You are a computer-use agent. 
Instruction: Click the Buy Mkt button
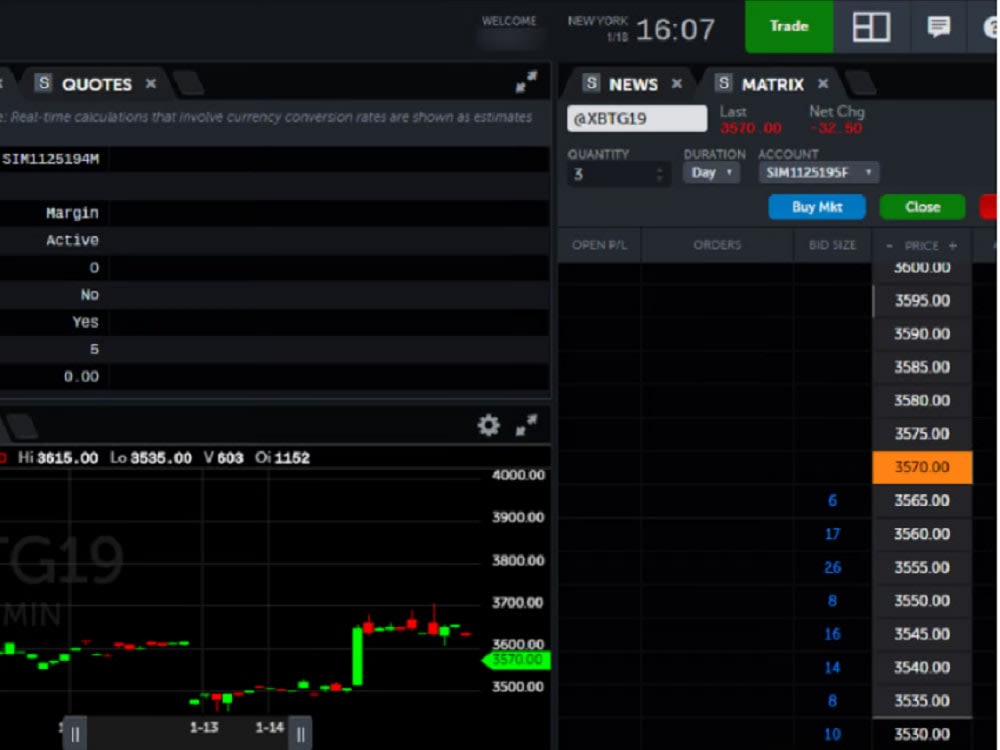(817, 207)
